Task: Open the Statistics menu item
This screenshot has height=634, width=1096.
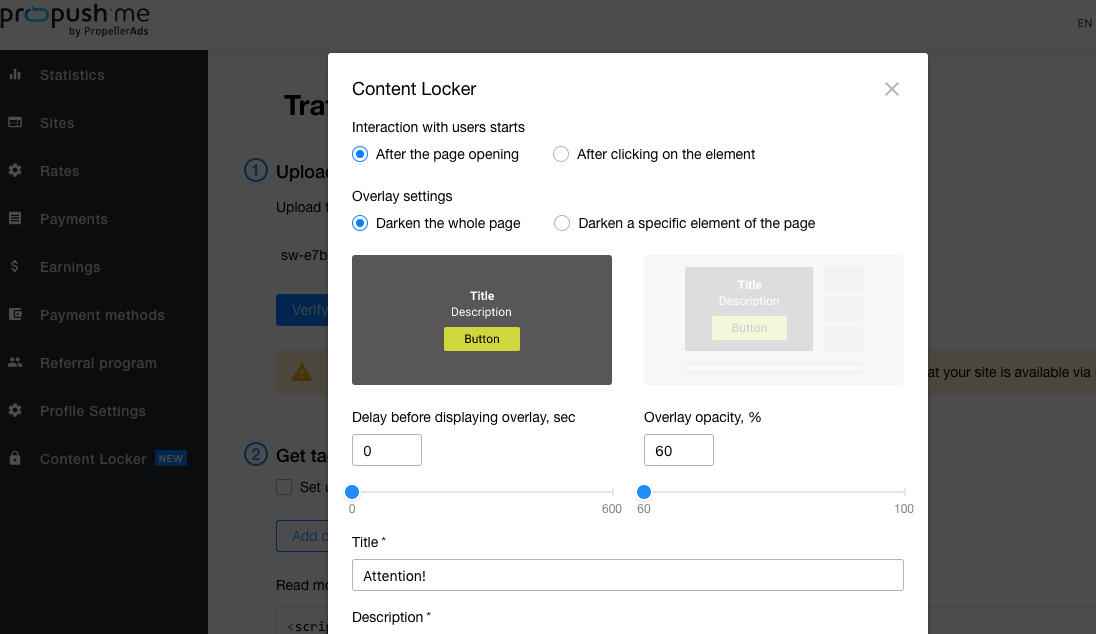Action: coord(72,75)
